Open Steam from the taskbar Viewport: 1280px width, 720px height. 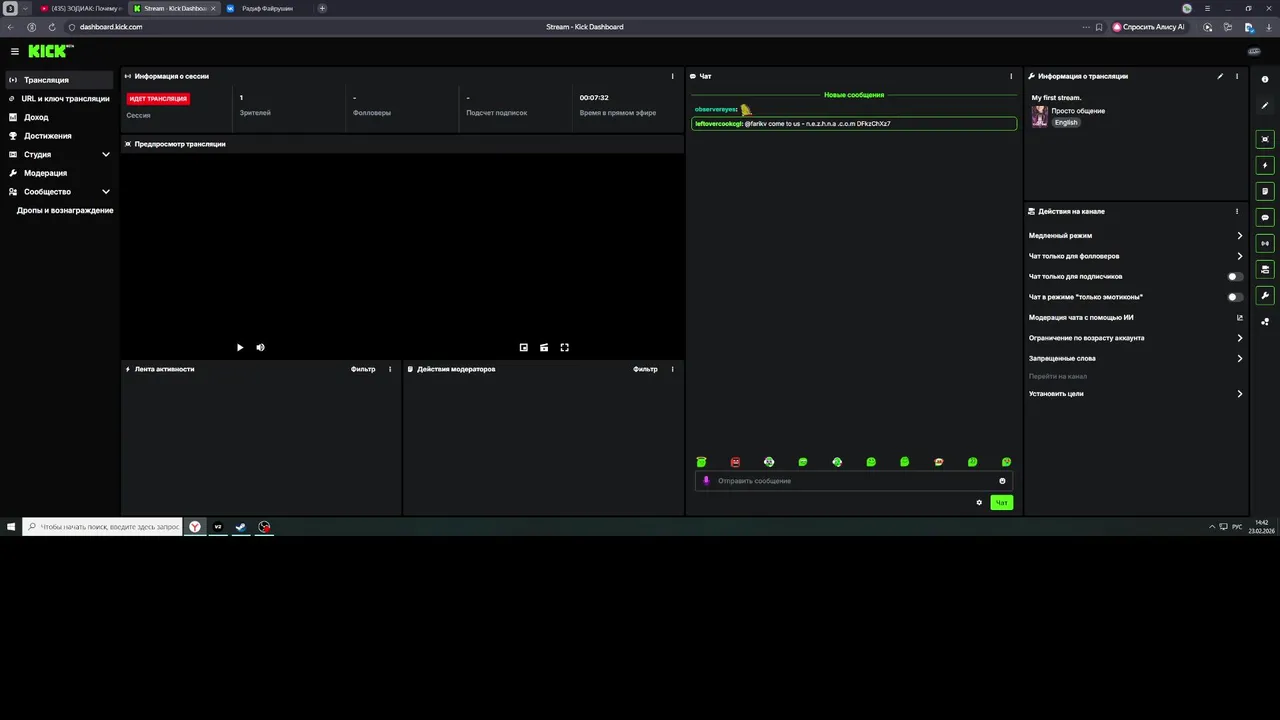point(241,526)
